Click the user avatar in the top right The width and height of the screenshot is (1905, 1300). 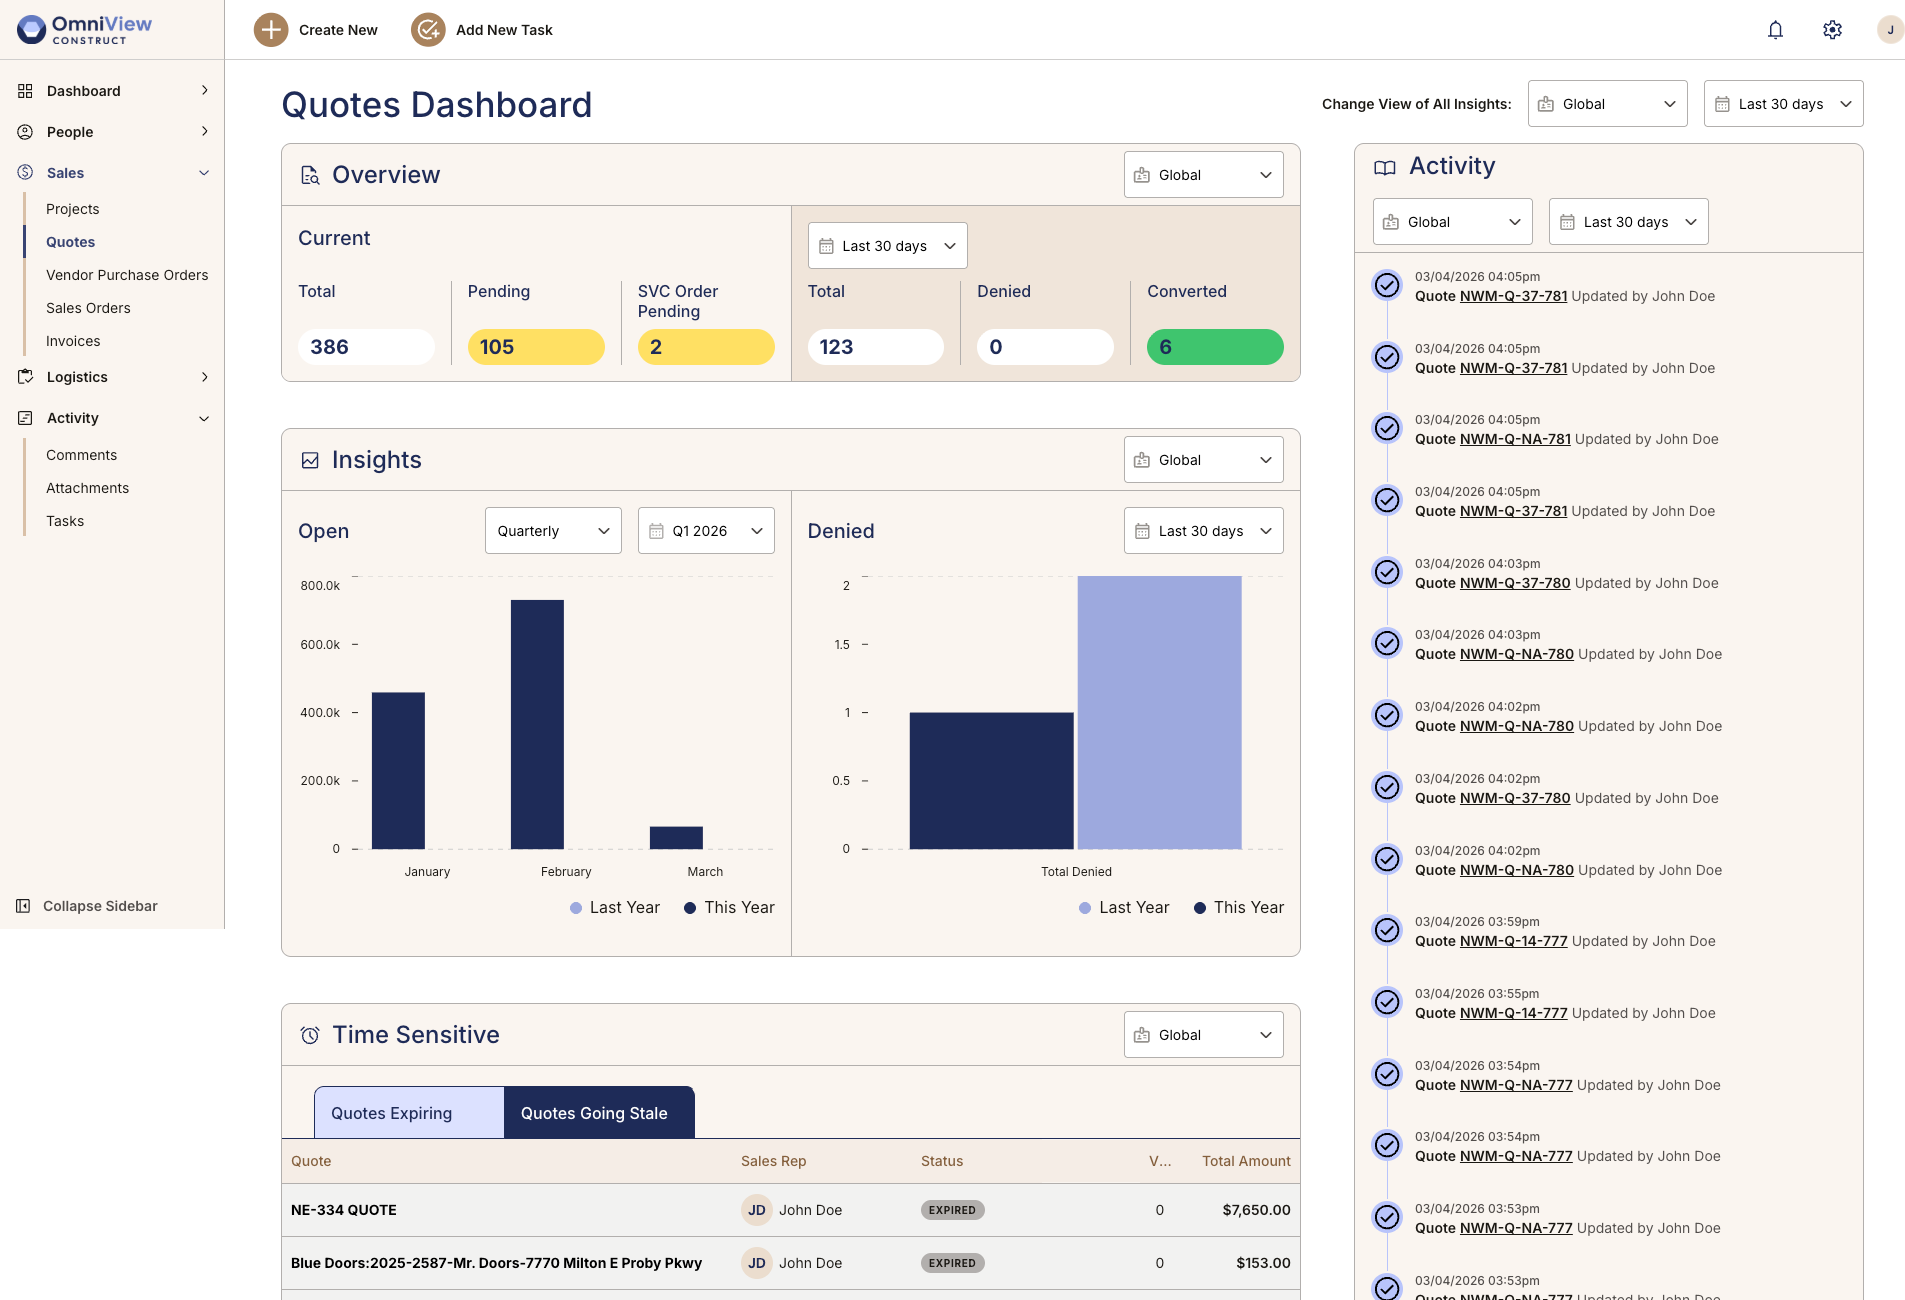(x=1889, y=30)
